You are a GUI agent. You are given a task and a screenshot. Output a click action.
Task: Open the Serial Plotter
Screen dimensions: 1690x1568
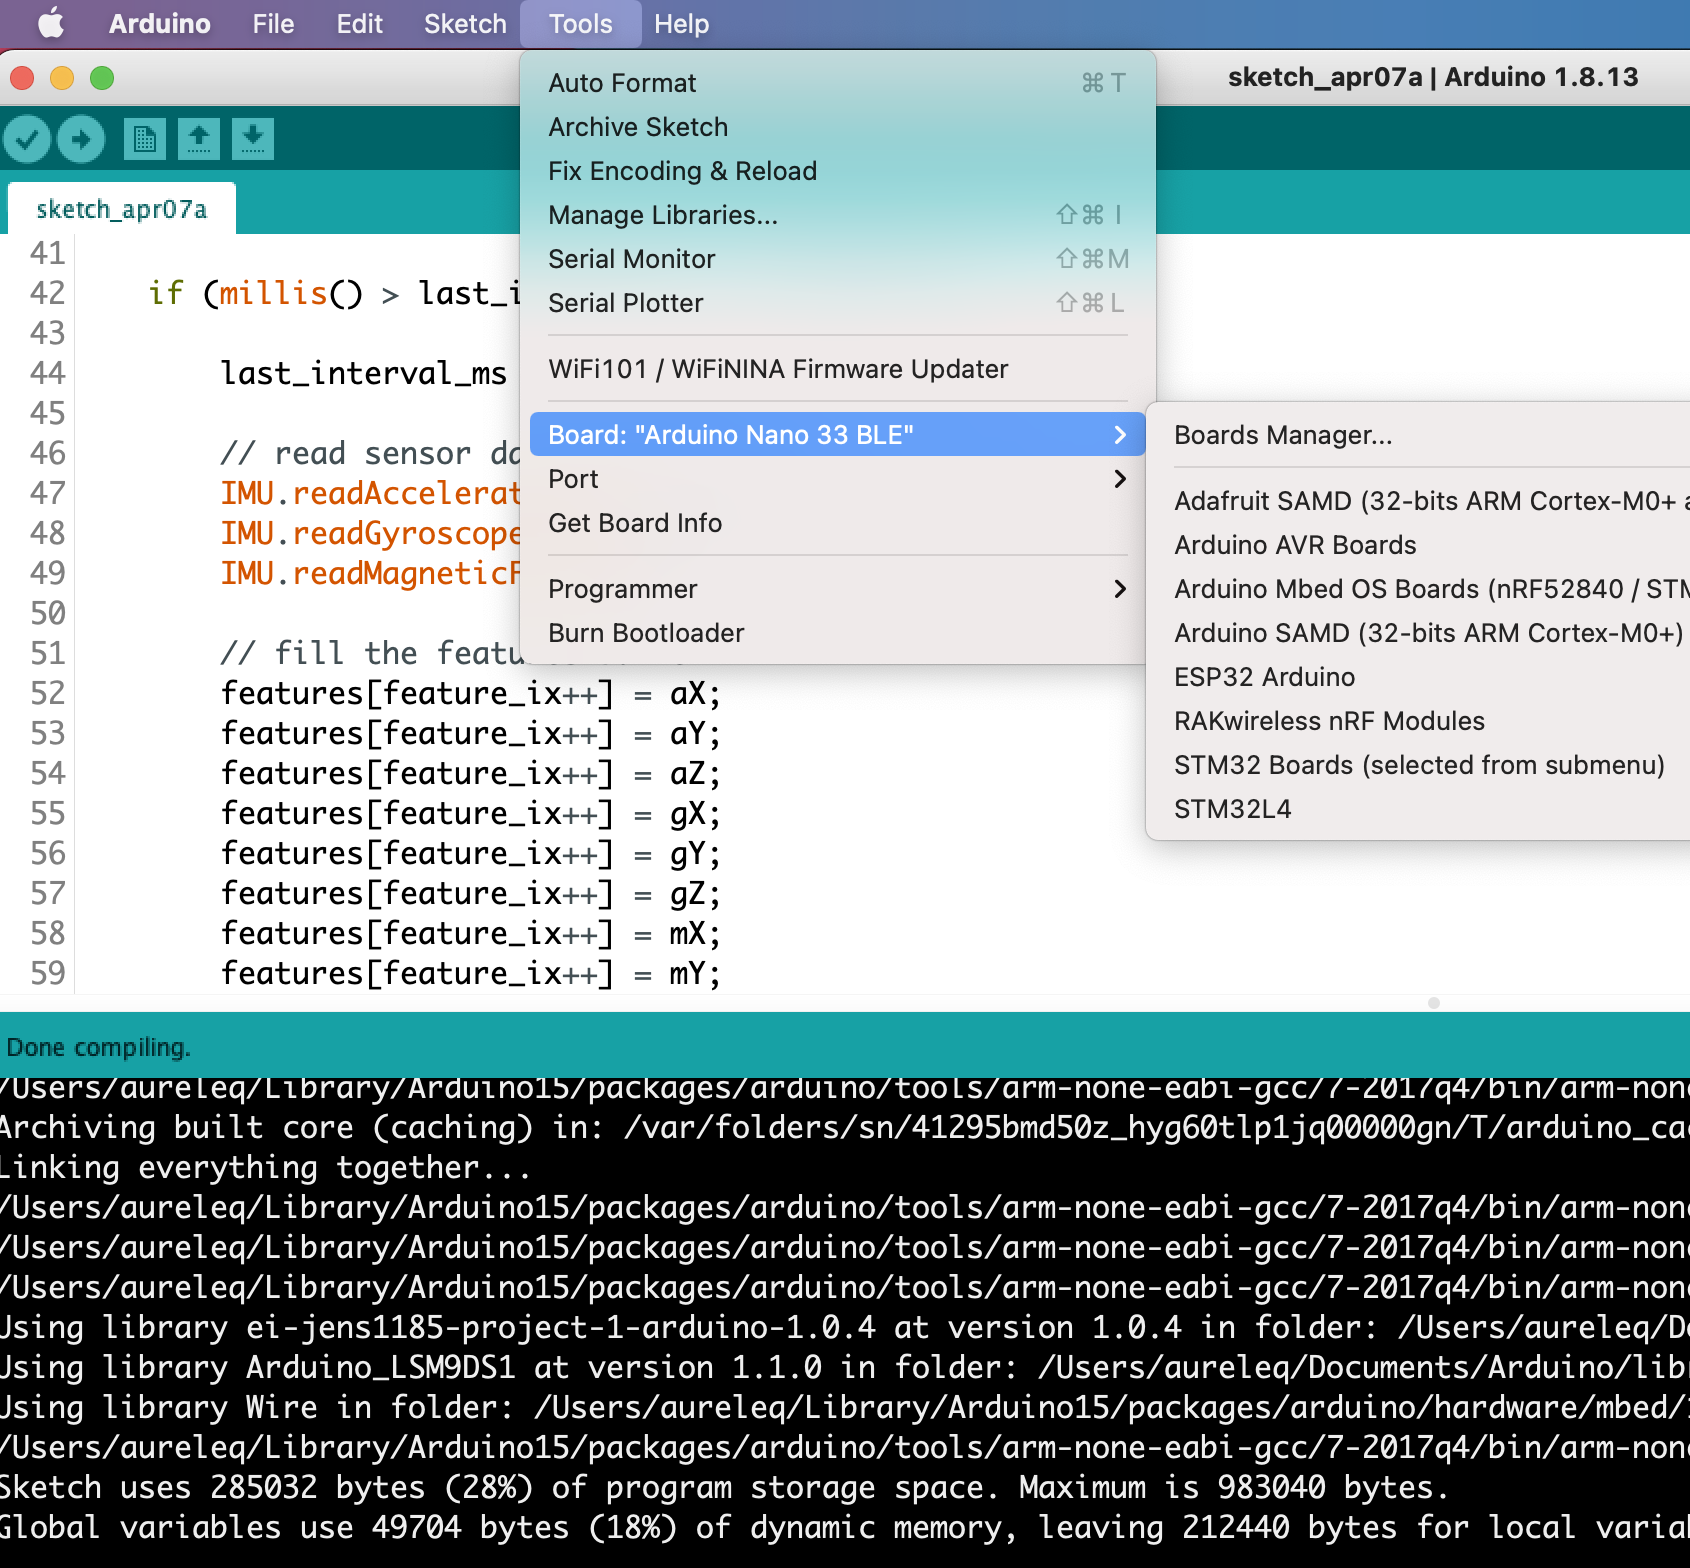[838, 303]
